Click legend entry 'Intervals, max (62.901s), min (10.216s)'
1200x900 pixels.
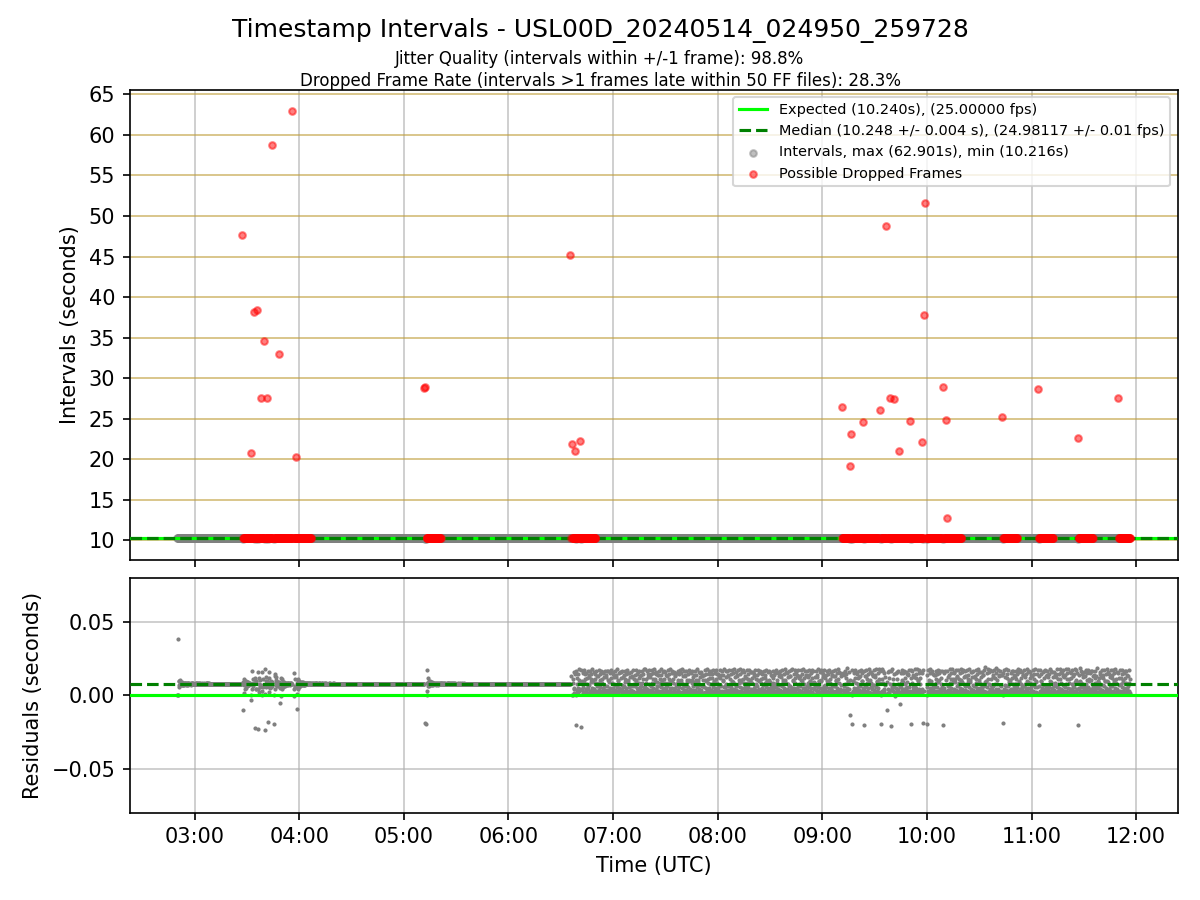(924, 151)
